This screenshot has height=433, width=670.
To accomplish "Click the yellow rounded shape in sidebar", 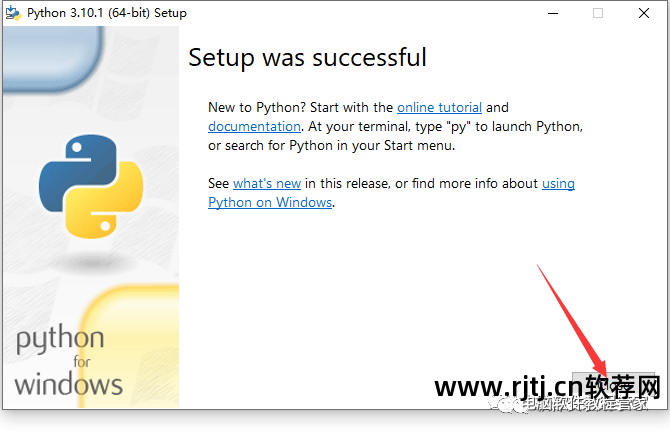I will click(128, 346).
